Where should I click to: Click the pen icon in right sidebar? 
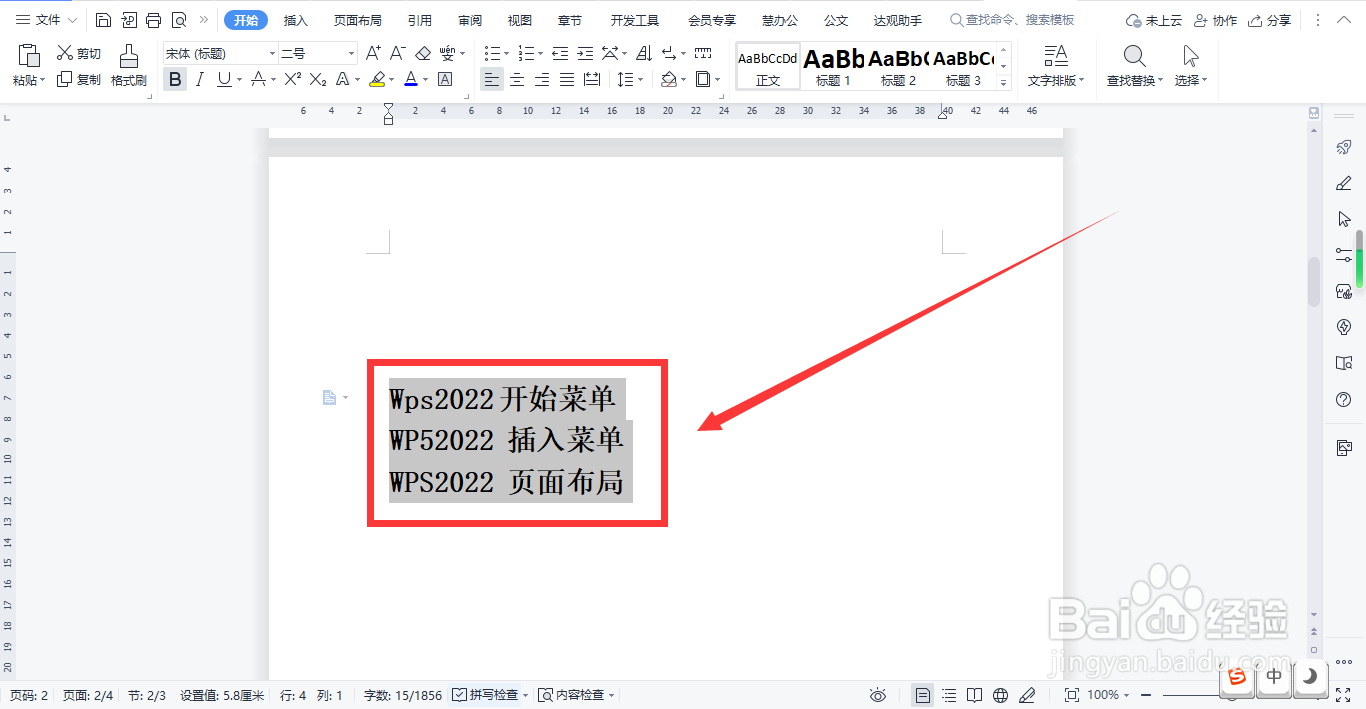point(1344,183)
